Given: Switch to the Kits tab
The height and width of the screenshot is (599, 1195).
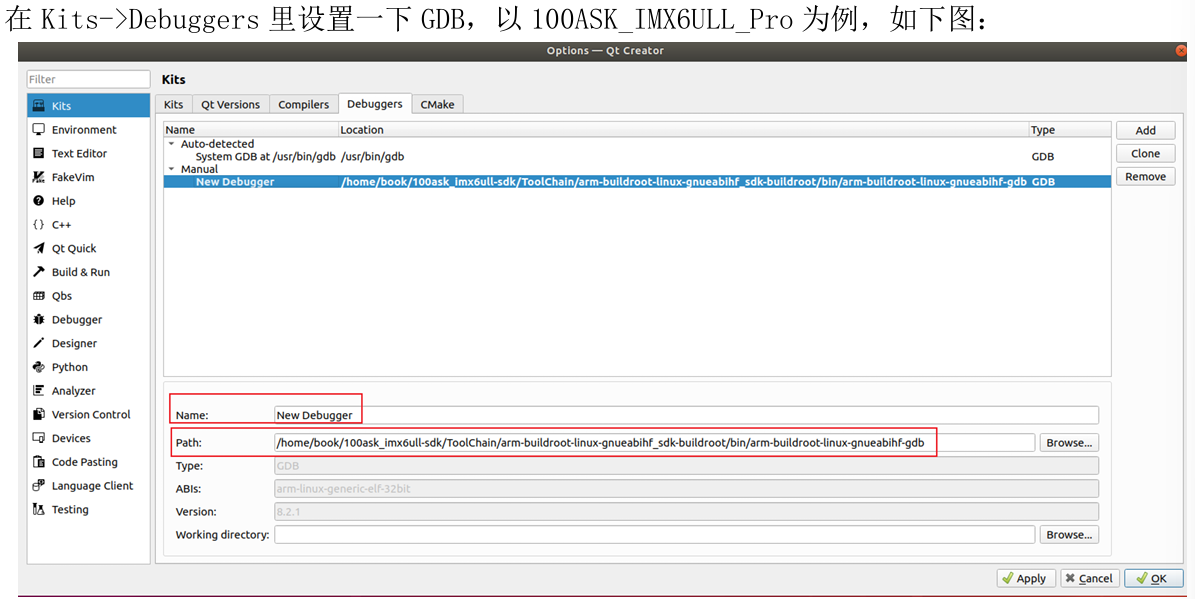Looking at the screenshot, I should (174, 104).
